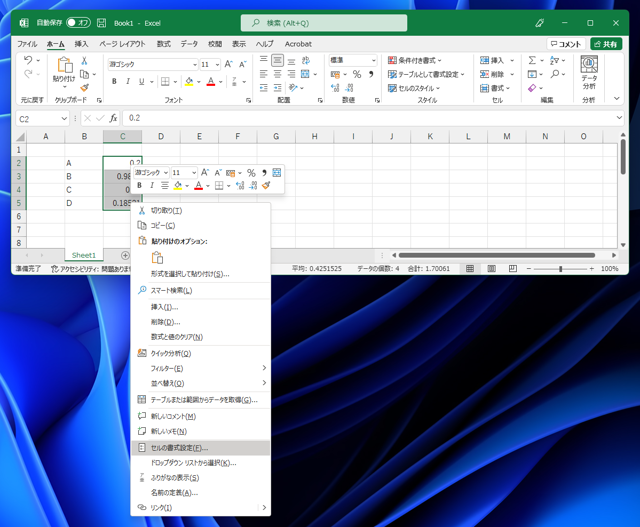Click the percent style icon in mini toolbar
The width and height of the screenshot is (640, 527).
tap(251, 173)
